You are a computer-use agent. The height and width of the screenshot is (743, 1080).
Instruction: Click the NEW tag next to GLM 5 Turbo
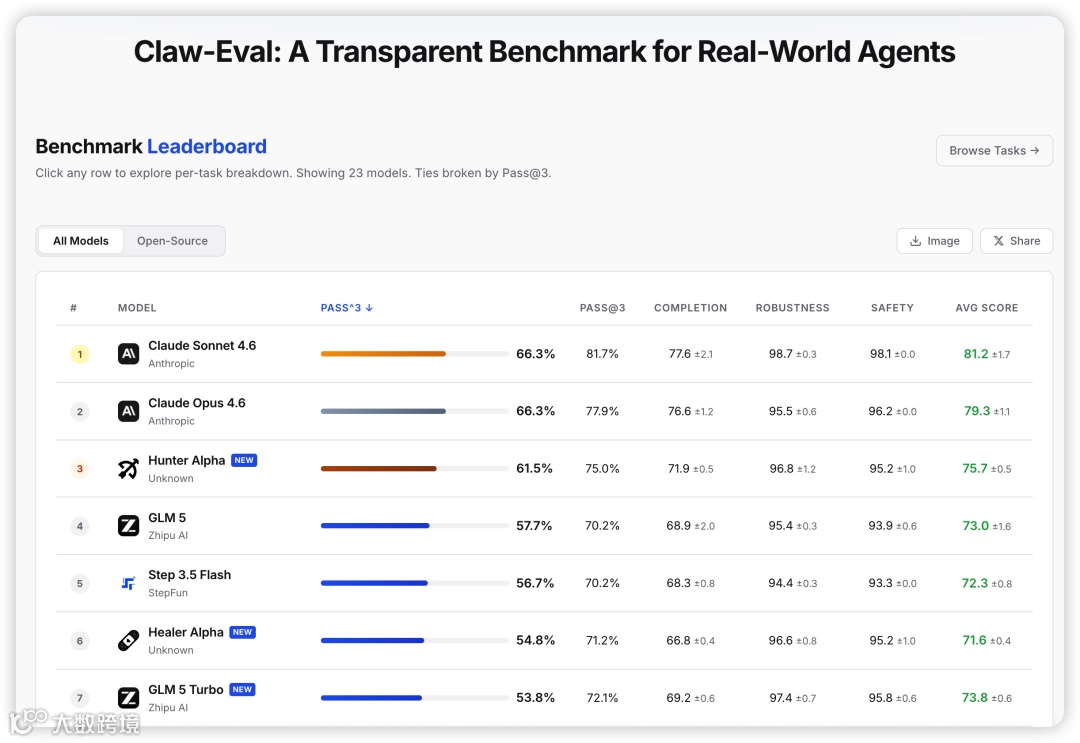[242, 689]
